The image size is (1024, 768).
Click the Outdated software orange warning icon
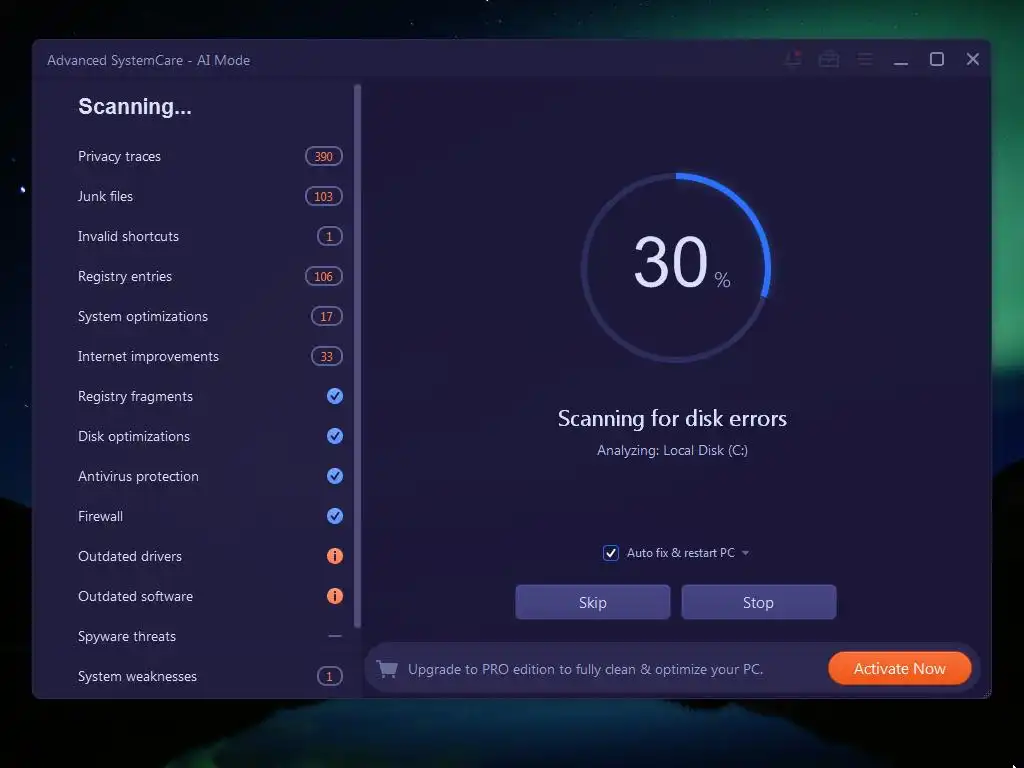point(335,596)
